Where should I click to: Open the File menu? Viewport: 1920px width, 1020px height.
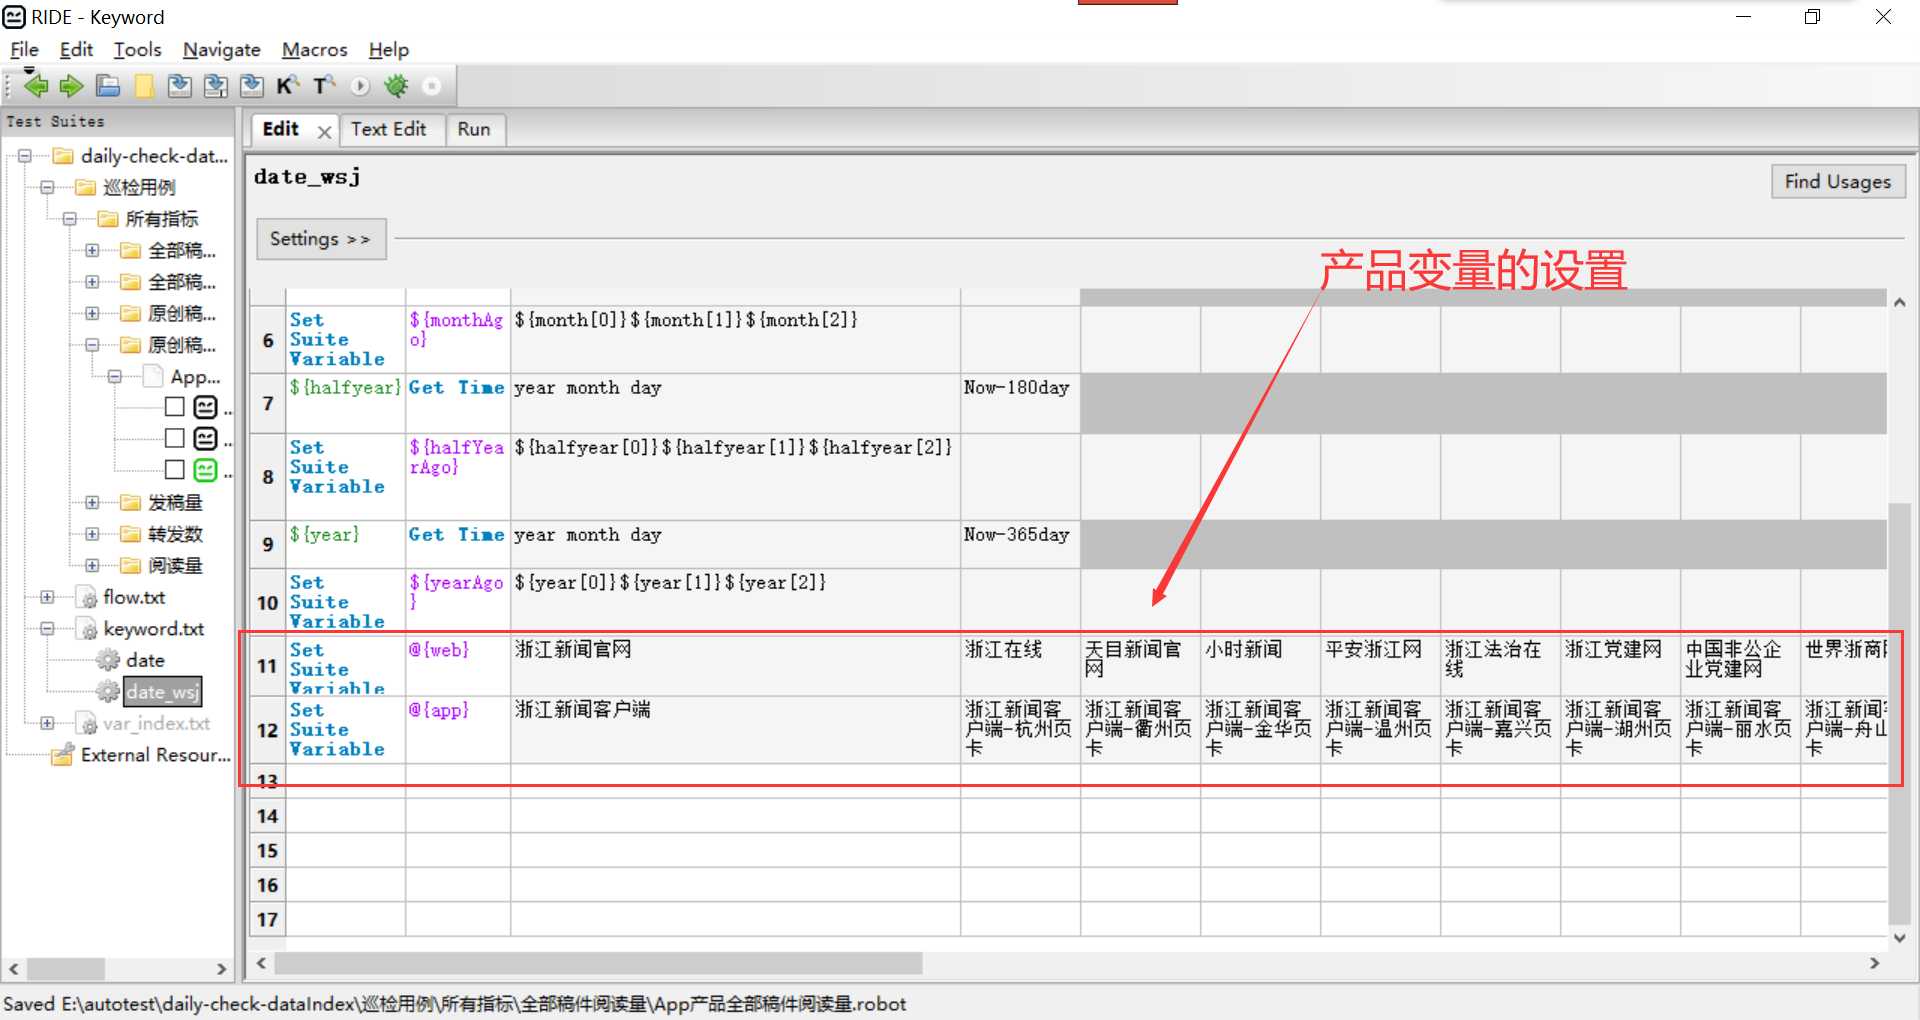point(24,50)
